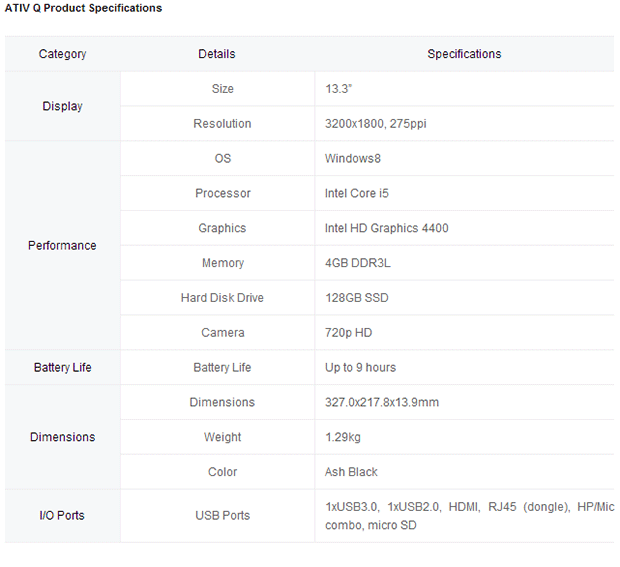Click the Windows8 OS value
This screenshot has height=567, width=620.
(x=352, y=158)
